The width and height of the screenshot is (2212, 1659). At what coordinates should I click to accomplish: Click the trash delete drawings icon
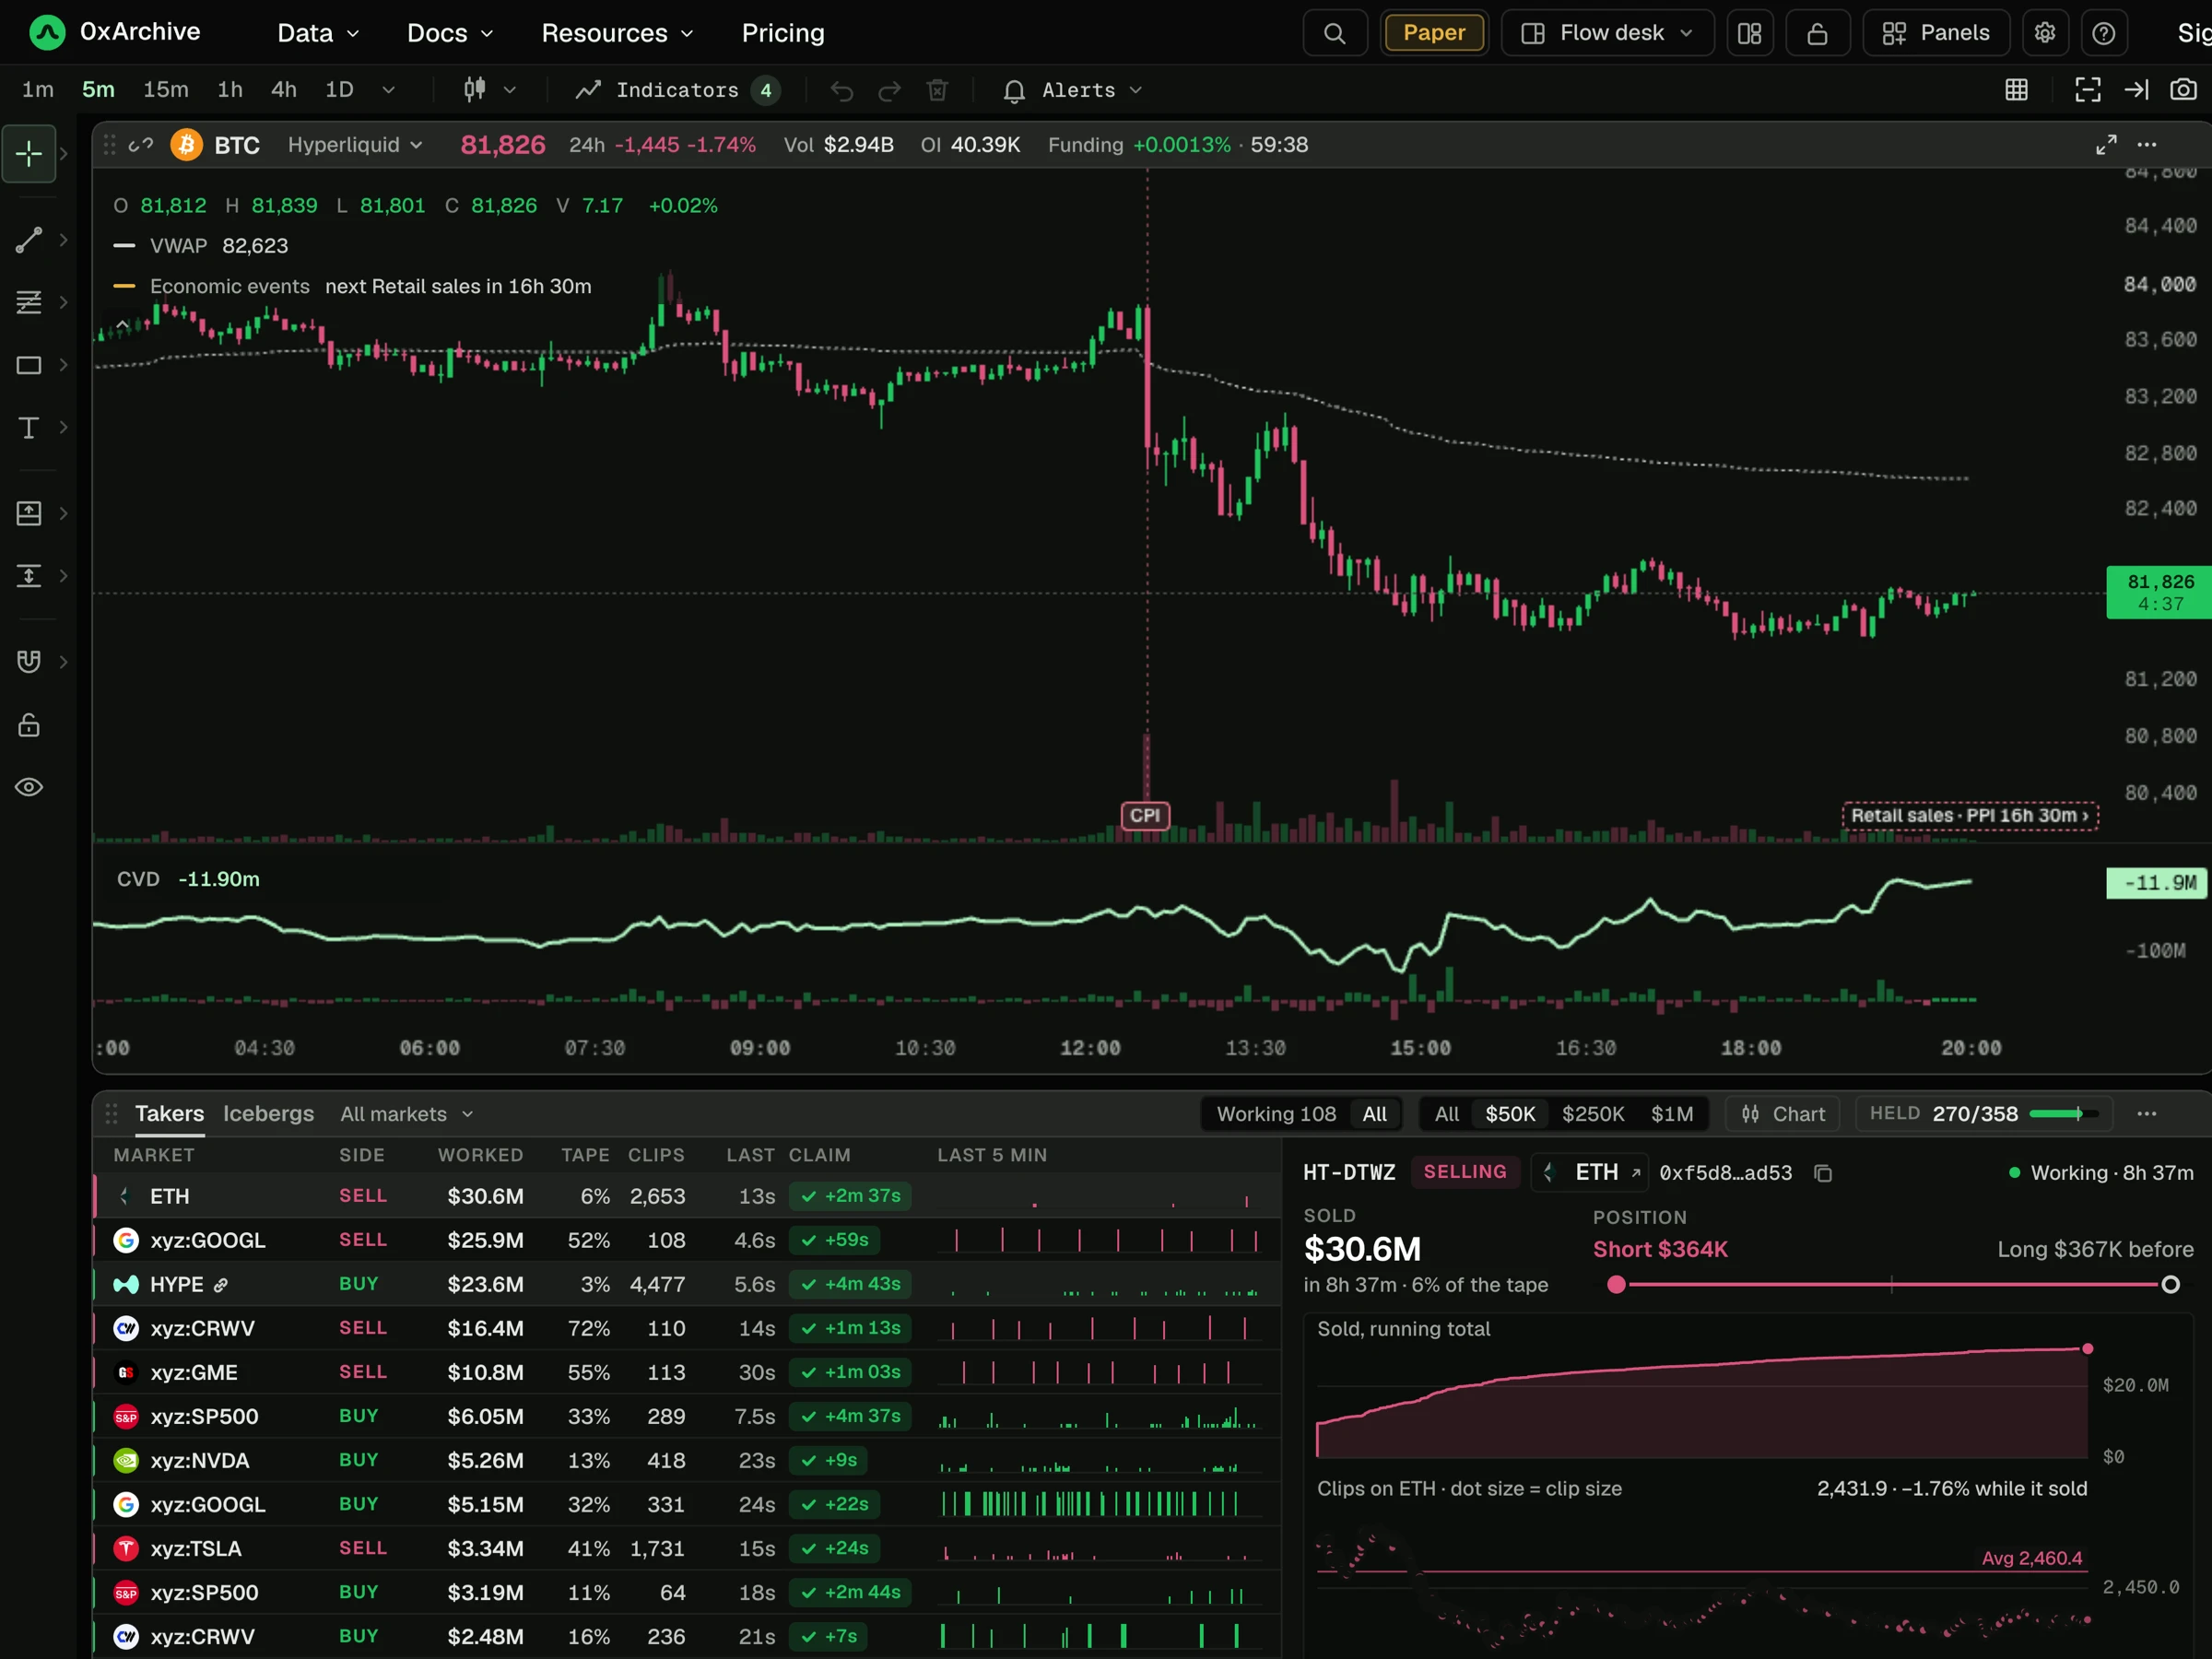click(937, 91)
